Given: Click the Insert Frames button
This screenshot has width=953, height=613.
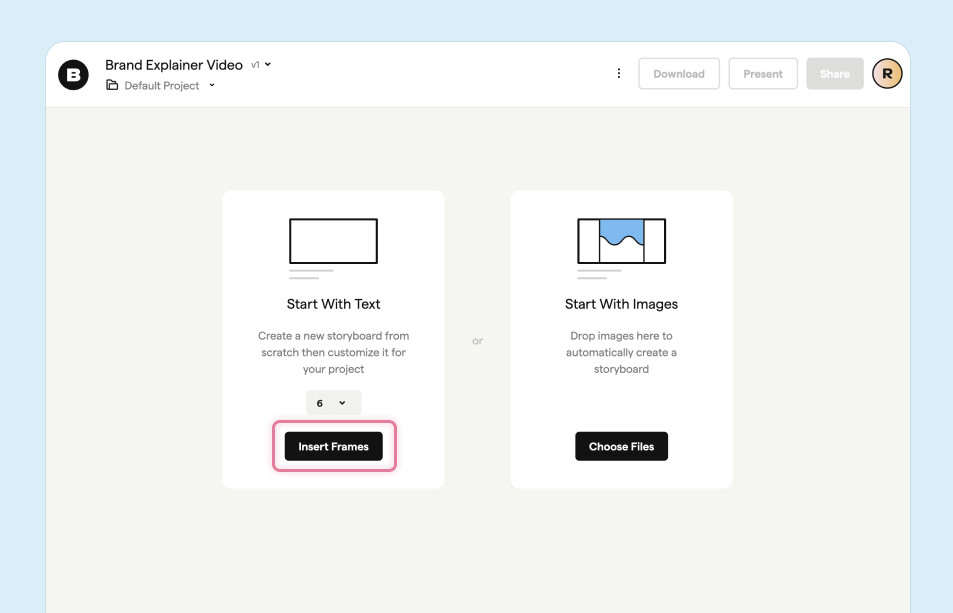Looking at the screenshot, I should click(333, 446).
